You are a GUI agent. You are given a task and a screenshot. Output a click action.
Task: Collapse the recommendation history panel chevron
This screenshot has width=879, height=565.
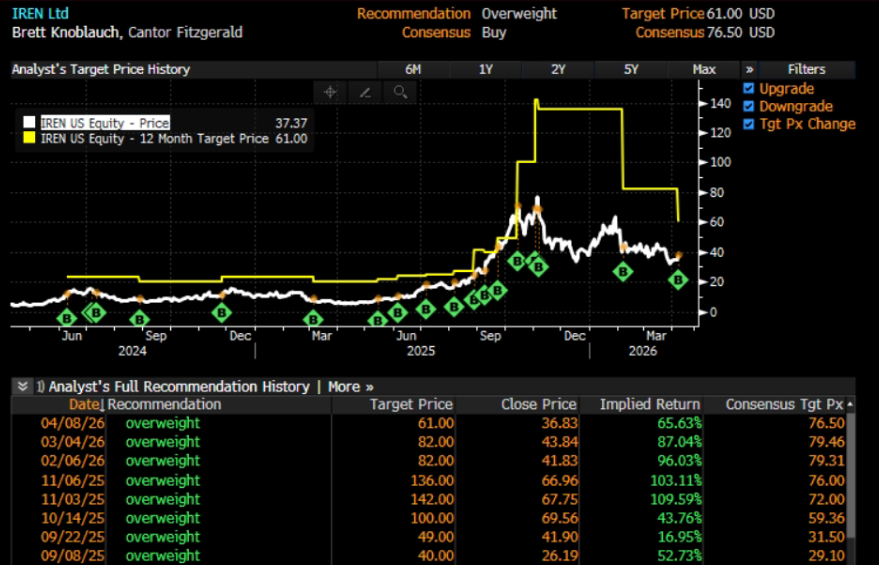(x=22, y=386)
